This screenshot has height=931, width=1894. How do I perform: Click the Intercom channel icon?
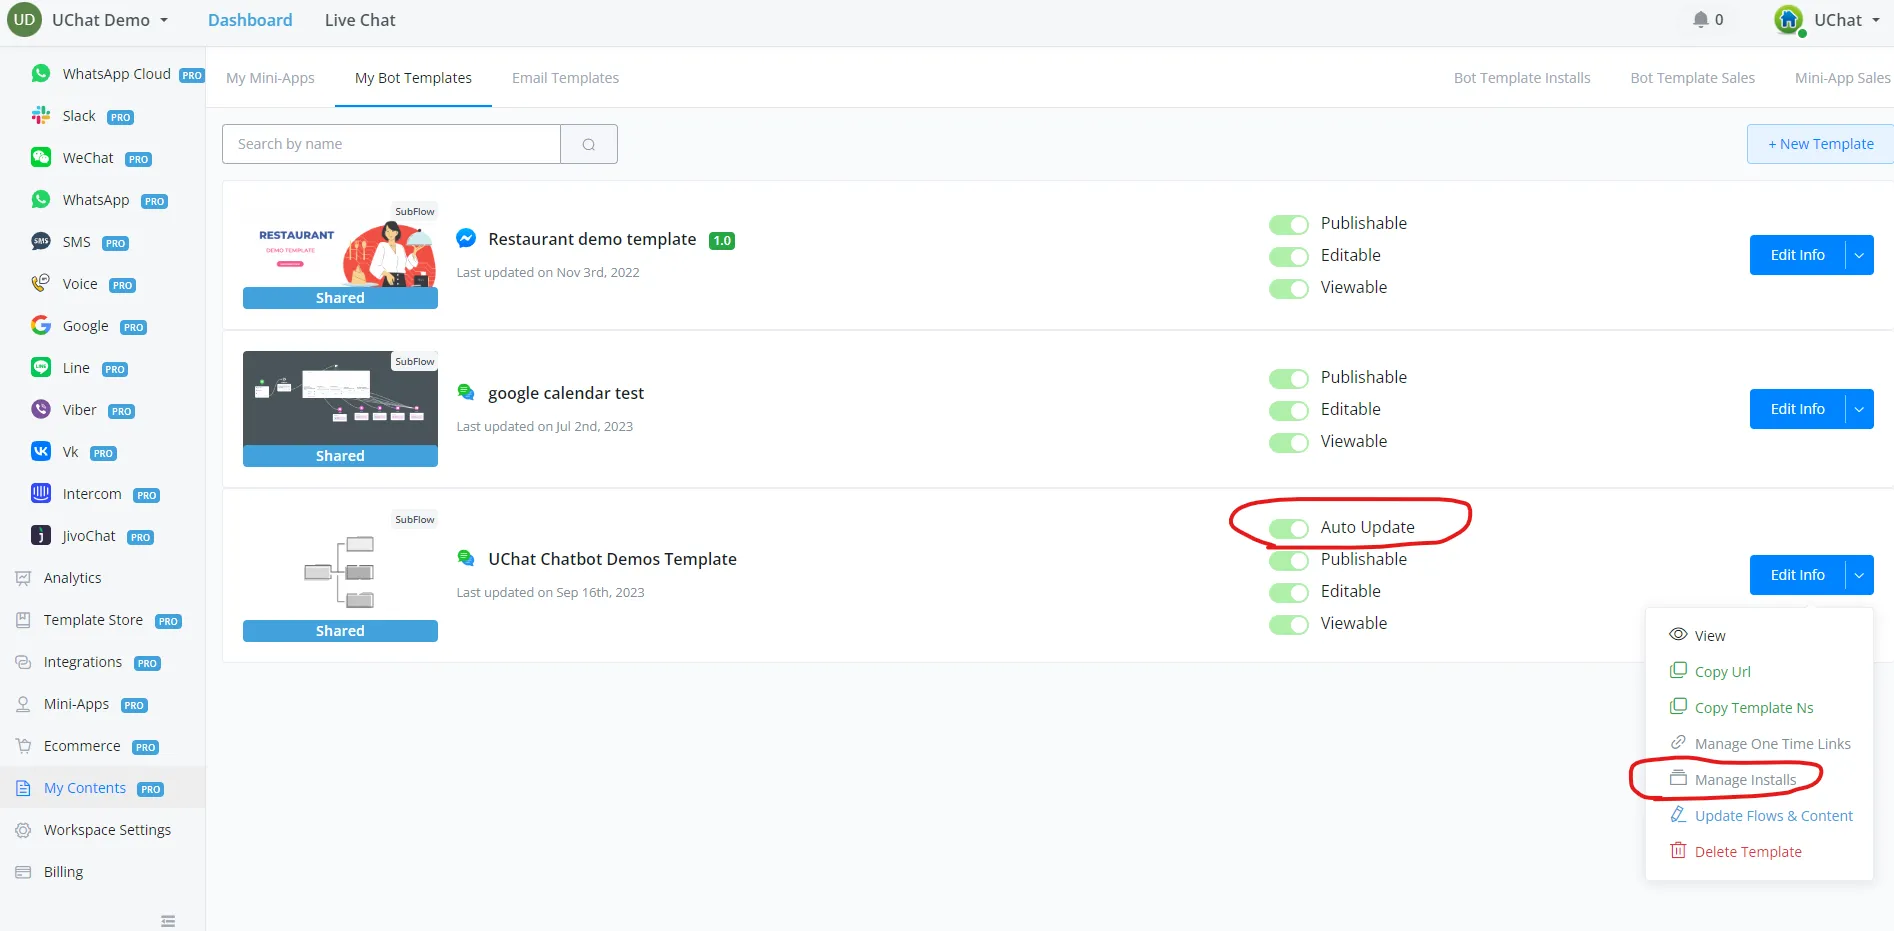pos(41,493)
